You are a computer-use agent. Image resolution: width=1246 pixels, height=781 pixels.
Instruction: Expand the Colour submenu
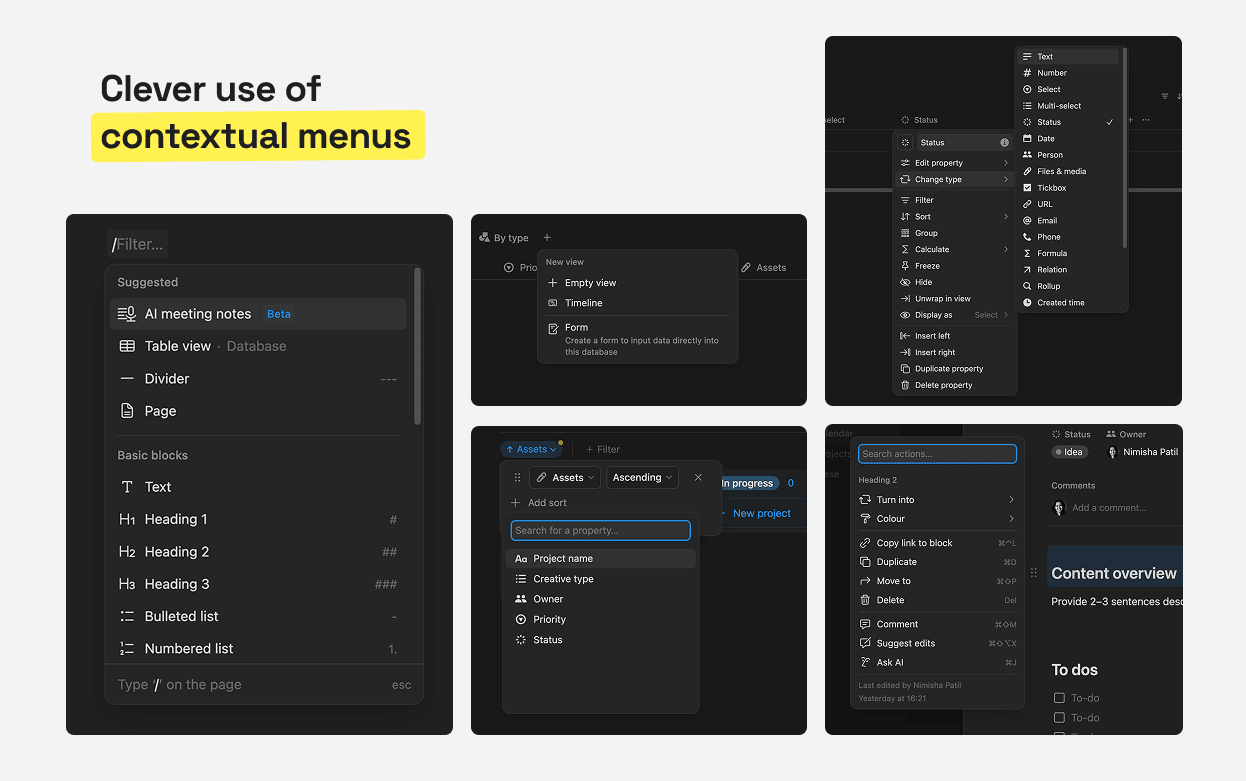937,519
